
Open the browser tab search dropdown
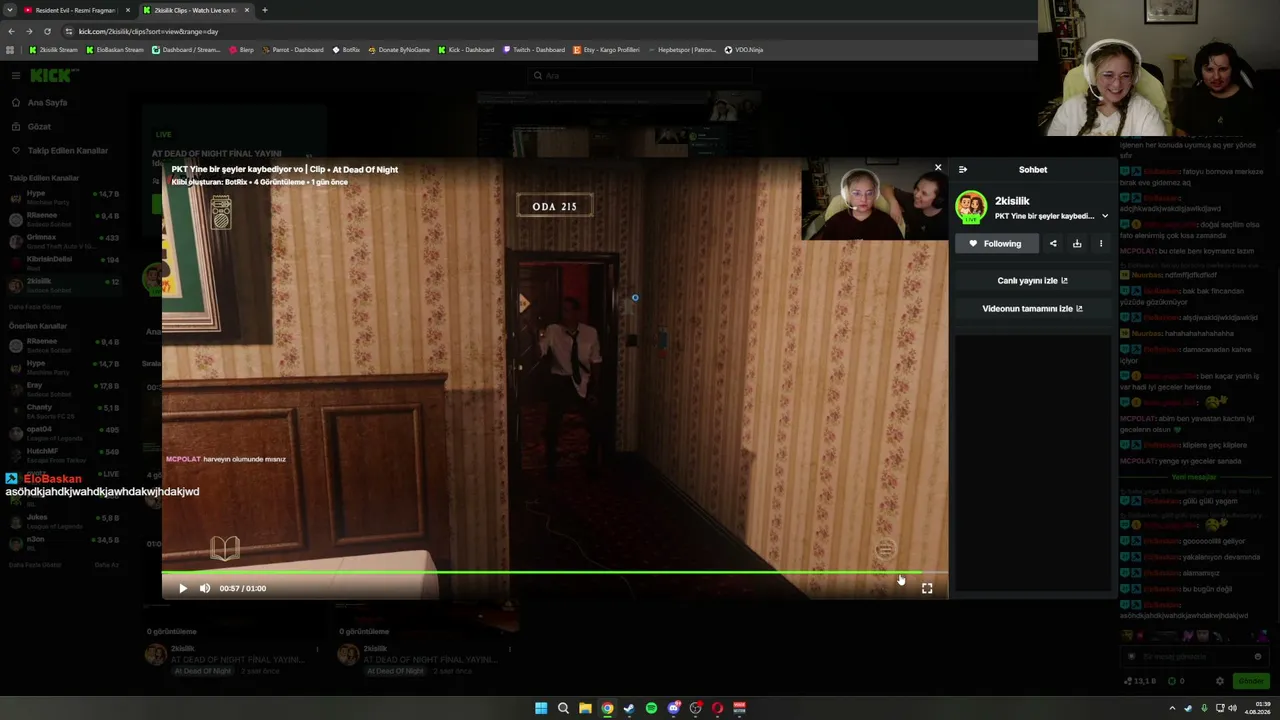pyautogui.click(x=9, y=10)
